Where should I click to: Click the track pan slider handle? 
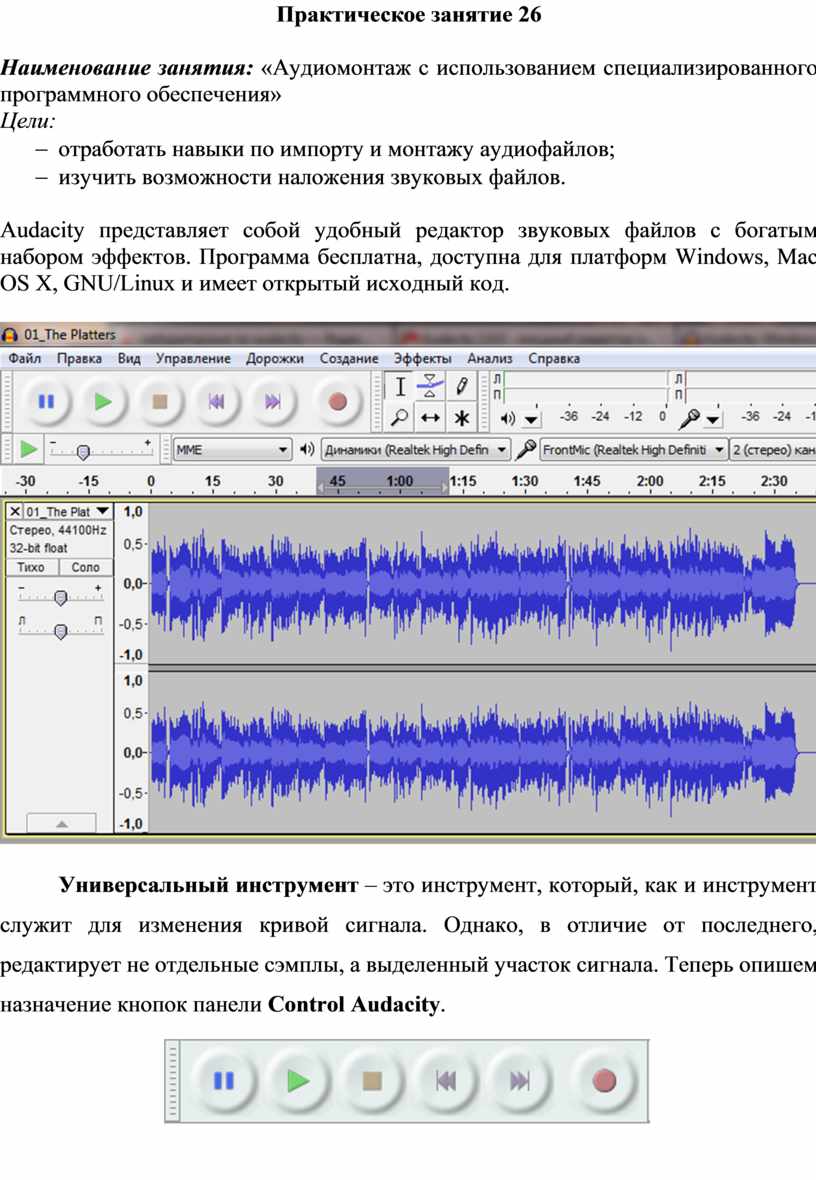pyautogui.click(x=60, y=631)
